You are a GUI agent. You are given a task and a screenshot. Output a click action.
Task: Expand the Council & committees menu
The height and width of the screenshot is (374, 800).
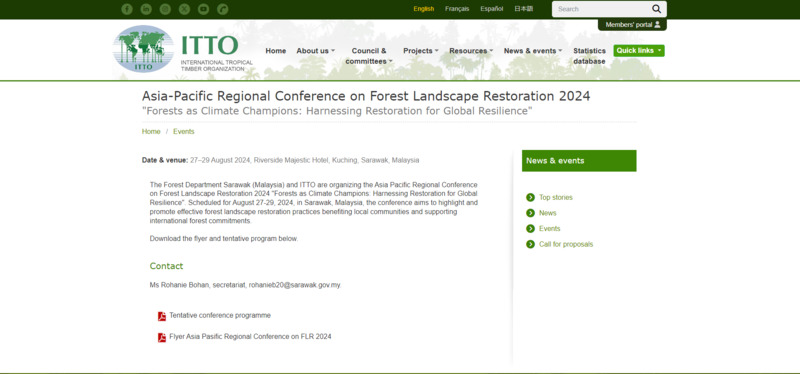click(x=369, y=56)
